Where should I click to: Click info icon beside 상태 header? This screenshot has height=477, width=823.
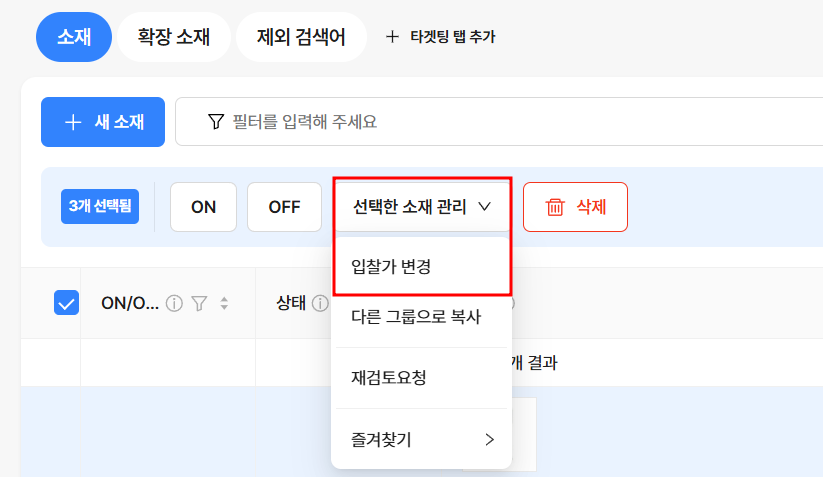(x=320, y=303)
